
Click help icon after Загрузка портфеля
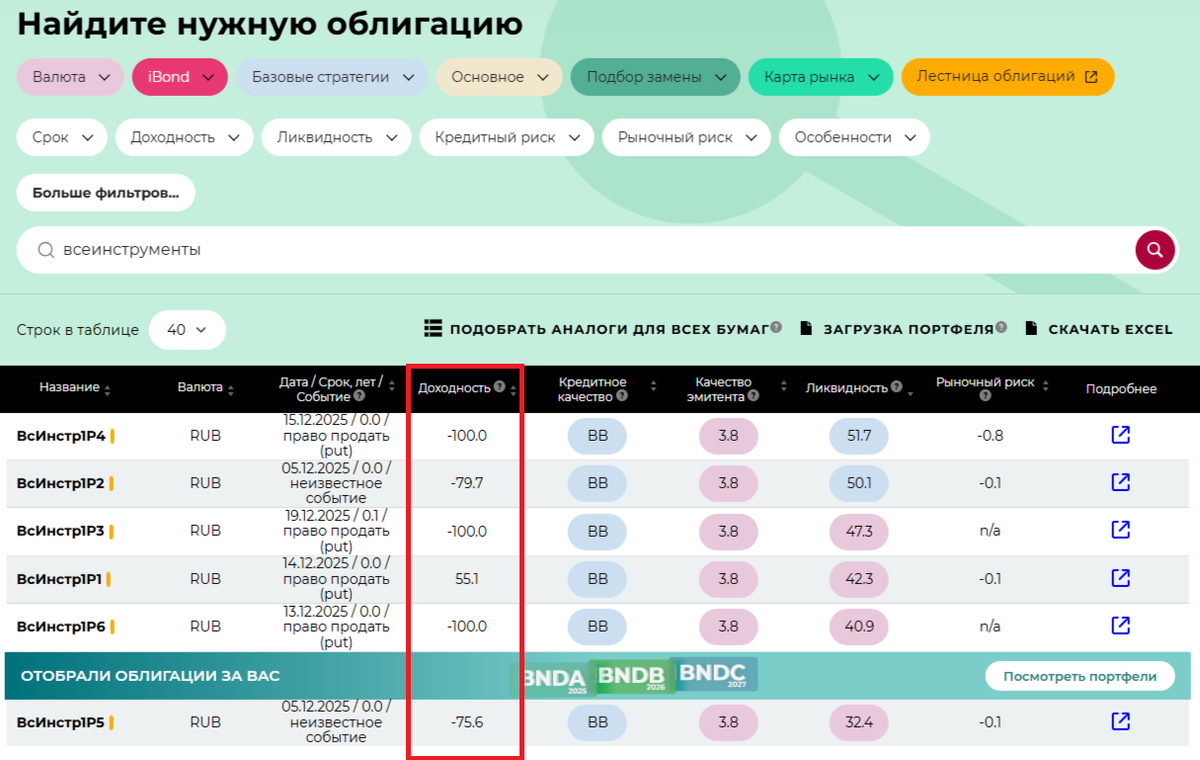1001,328
